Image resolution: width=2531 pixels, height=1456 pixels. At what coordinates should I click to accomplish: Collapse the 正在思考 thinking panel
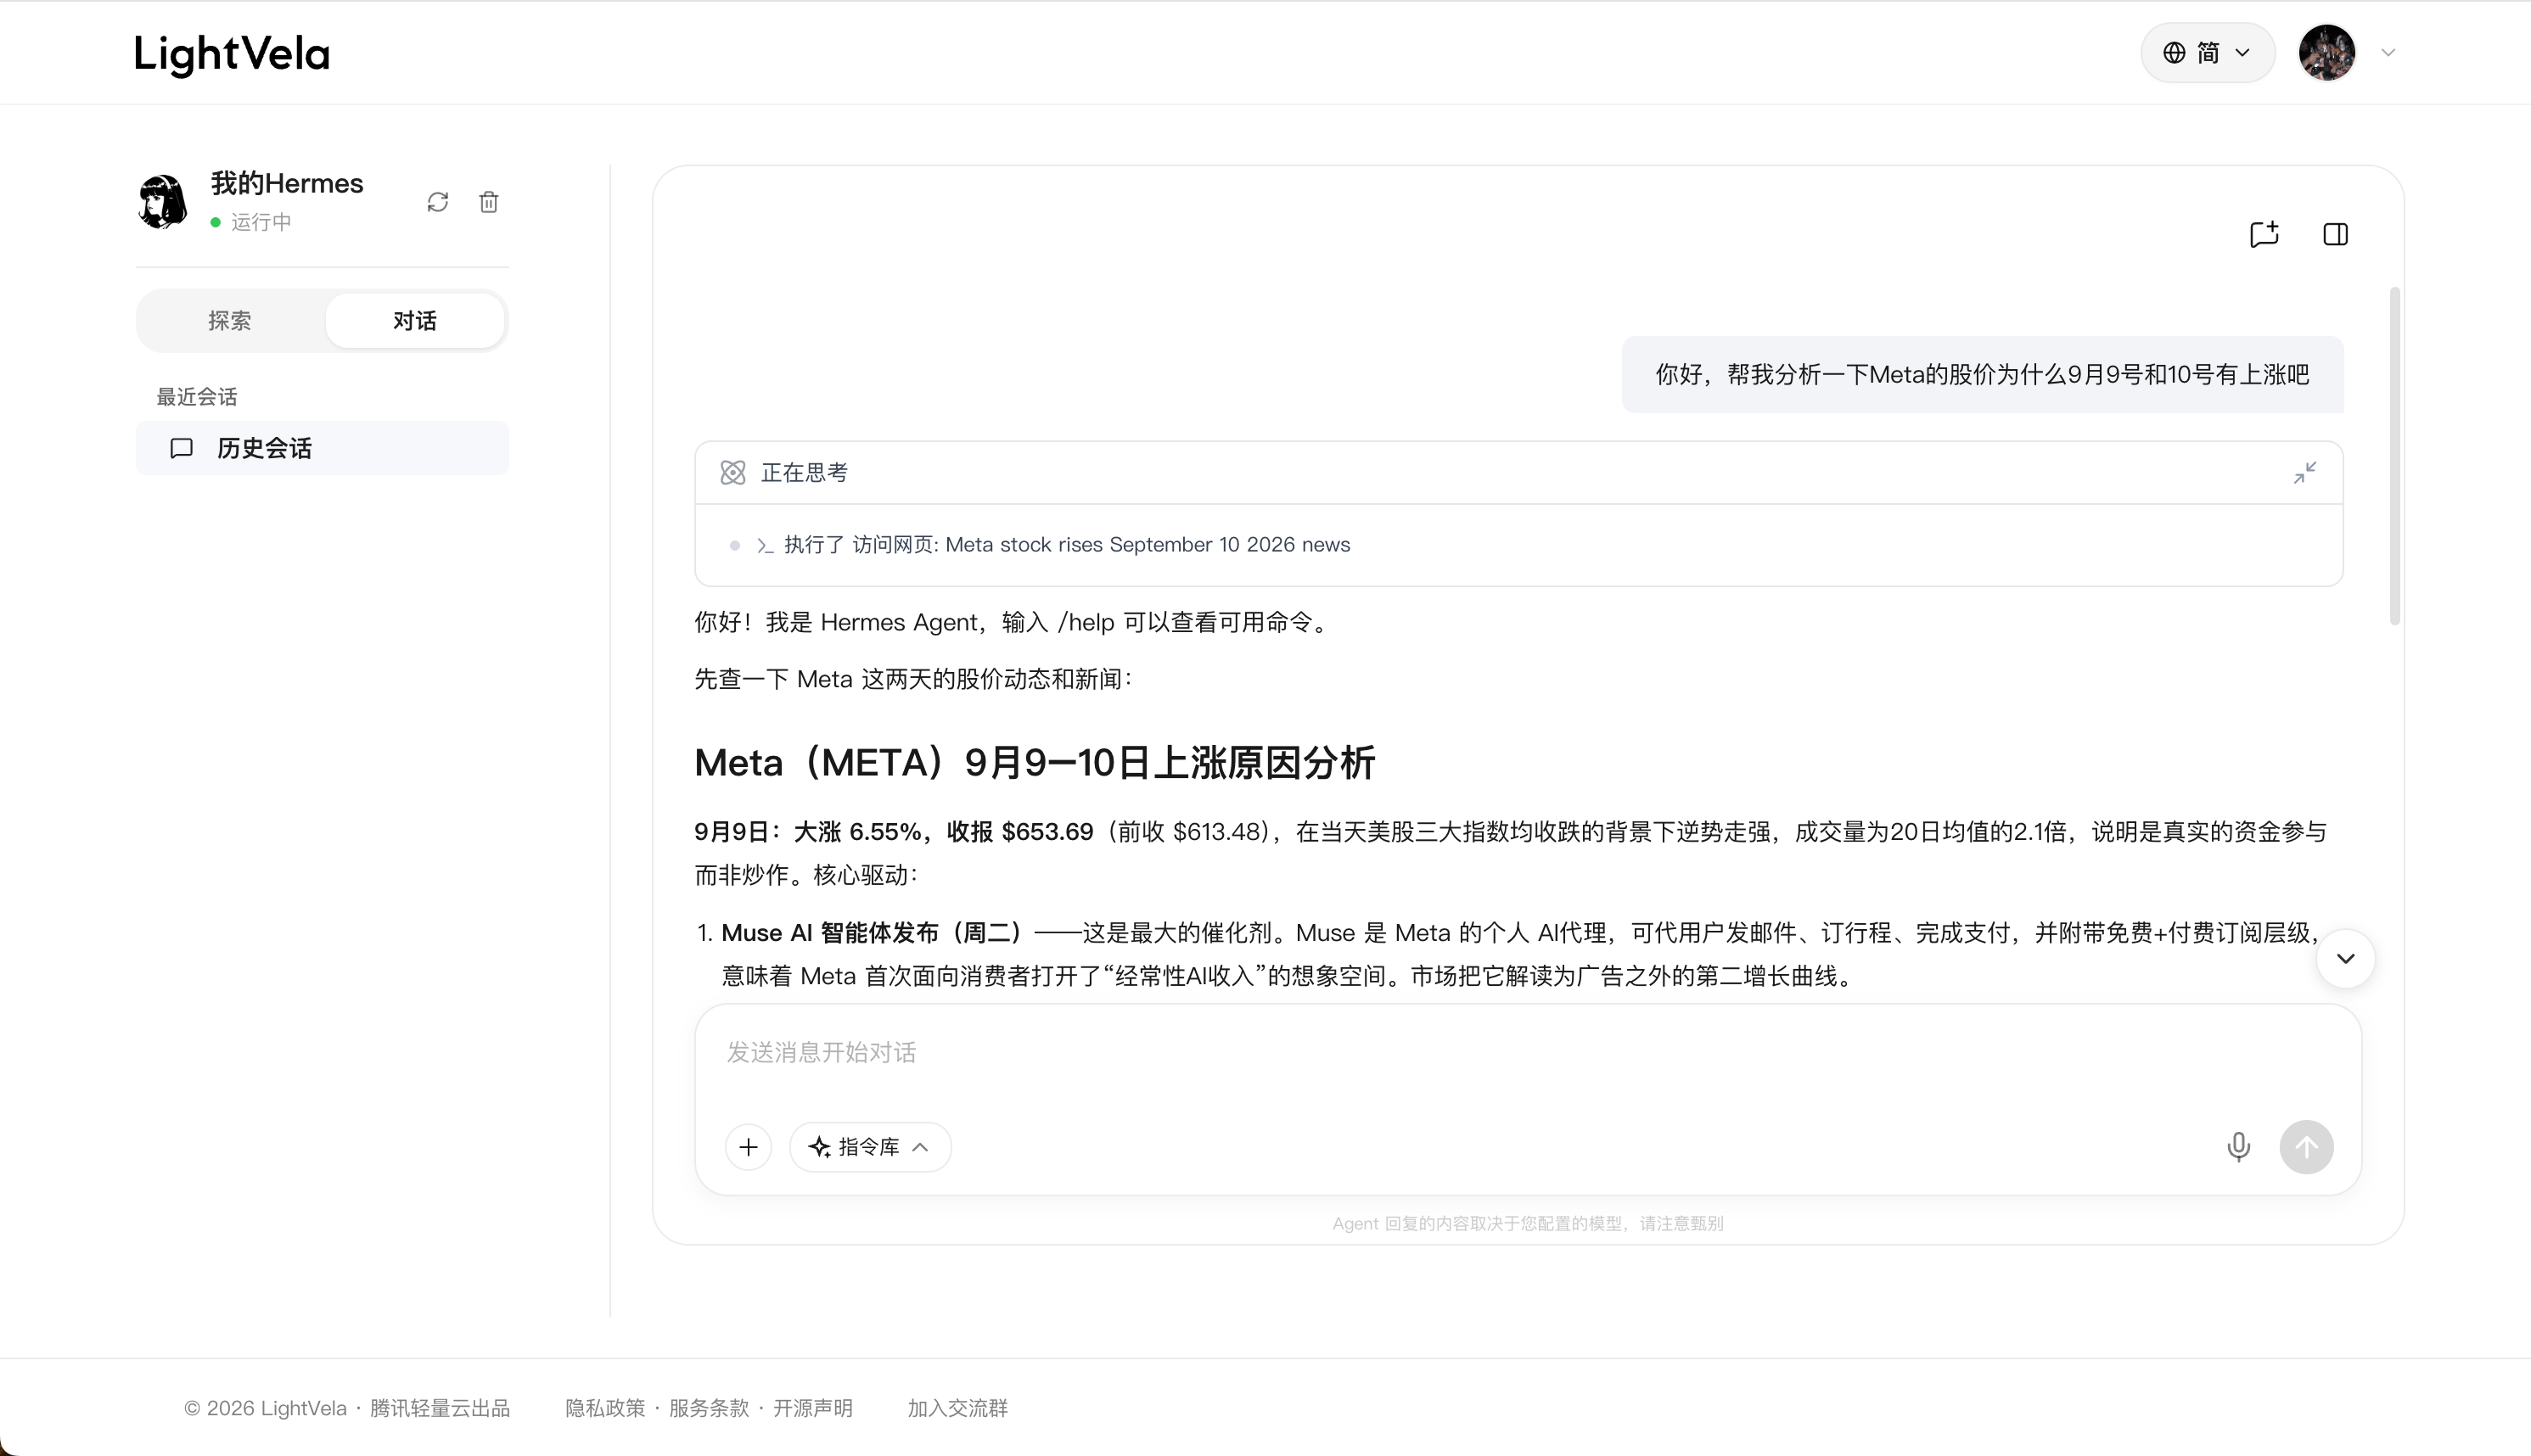pos(2304,472)
